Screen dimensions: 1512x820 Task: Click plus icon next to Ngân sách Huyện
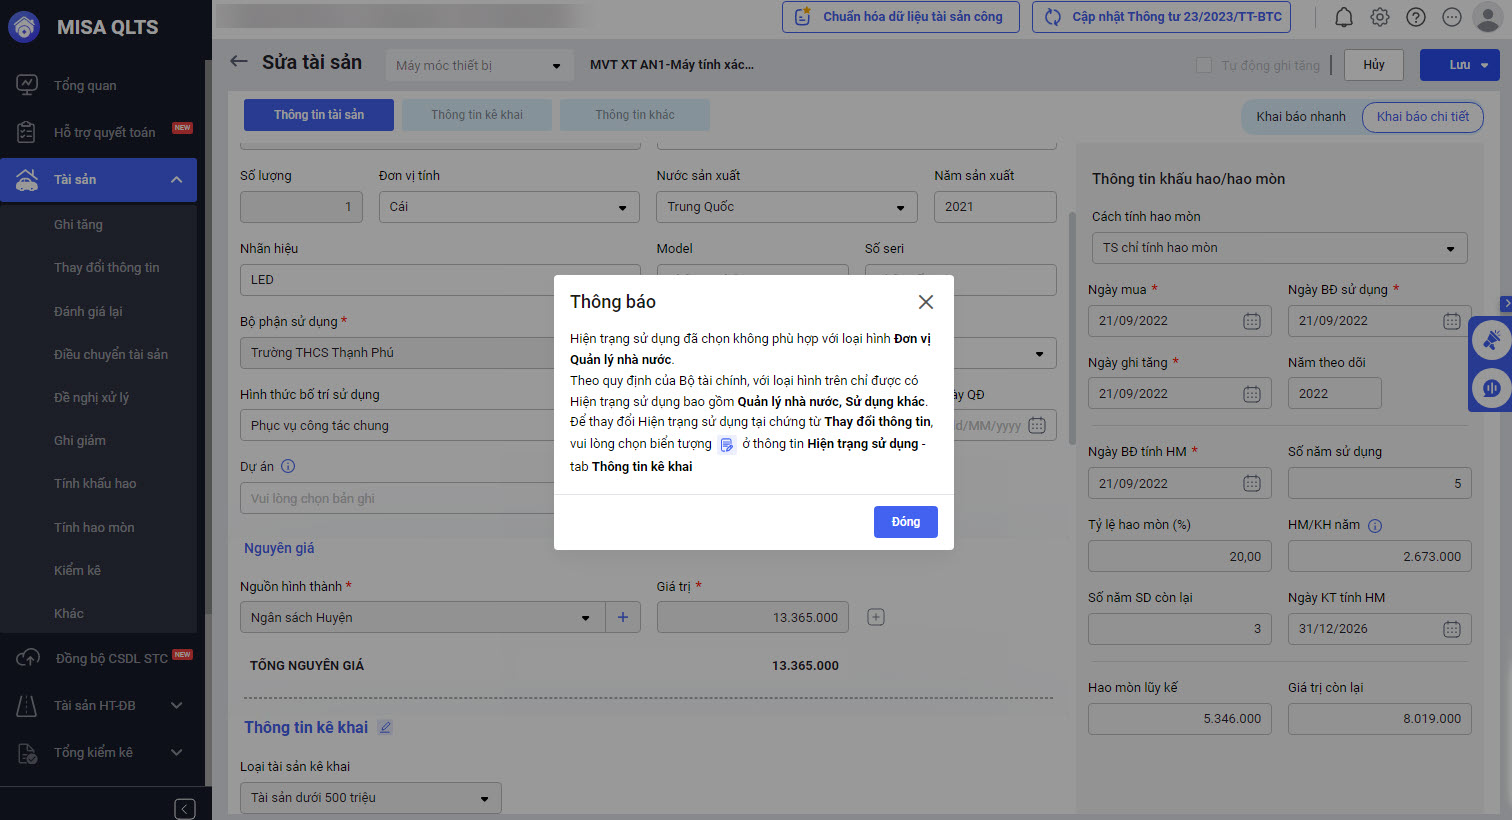tap(623, 617)
